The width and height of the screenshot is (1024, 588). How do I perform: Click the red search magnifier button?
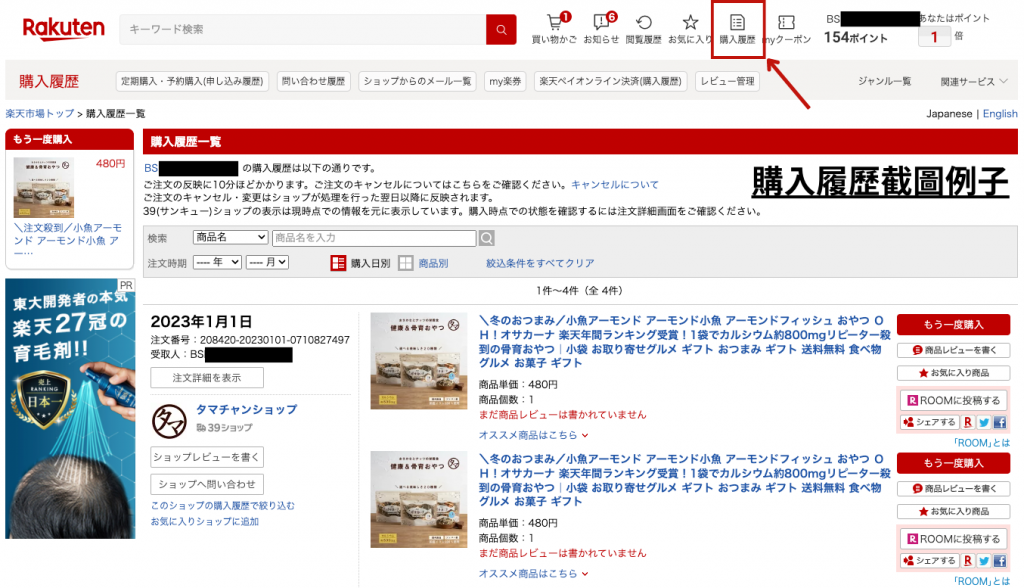pyautogui.click(x=501, y=29)
